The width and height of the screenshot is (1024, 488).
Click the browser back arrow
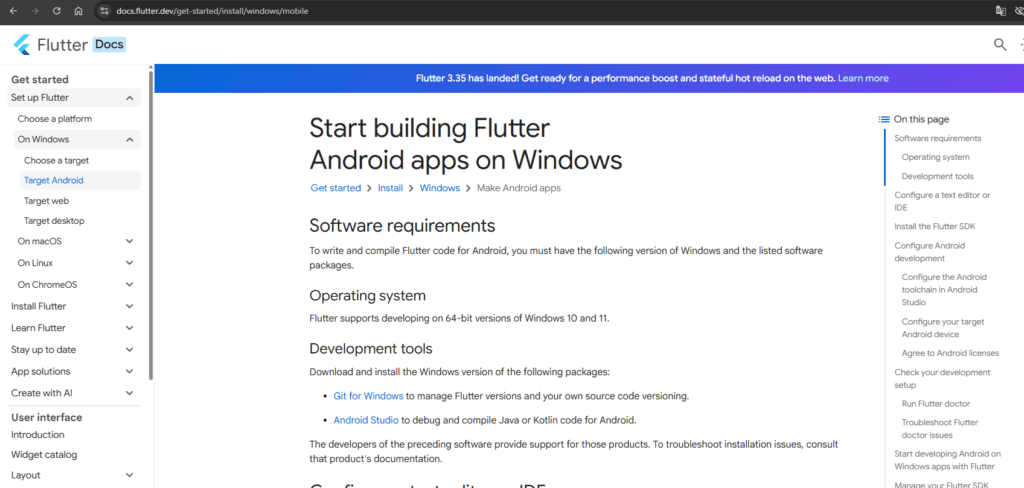tap(14, 11)
